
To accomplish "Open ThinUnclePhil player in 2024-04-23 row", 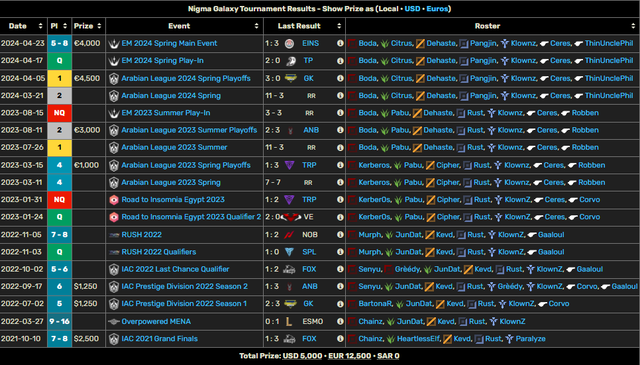I will 609,43.
